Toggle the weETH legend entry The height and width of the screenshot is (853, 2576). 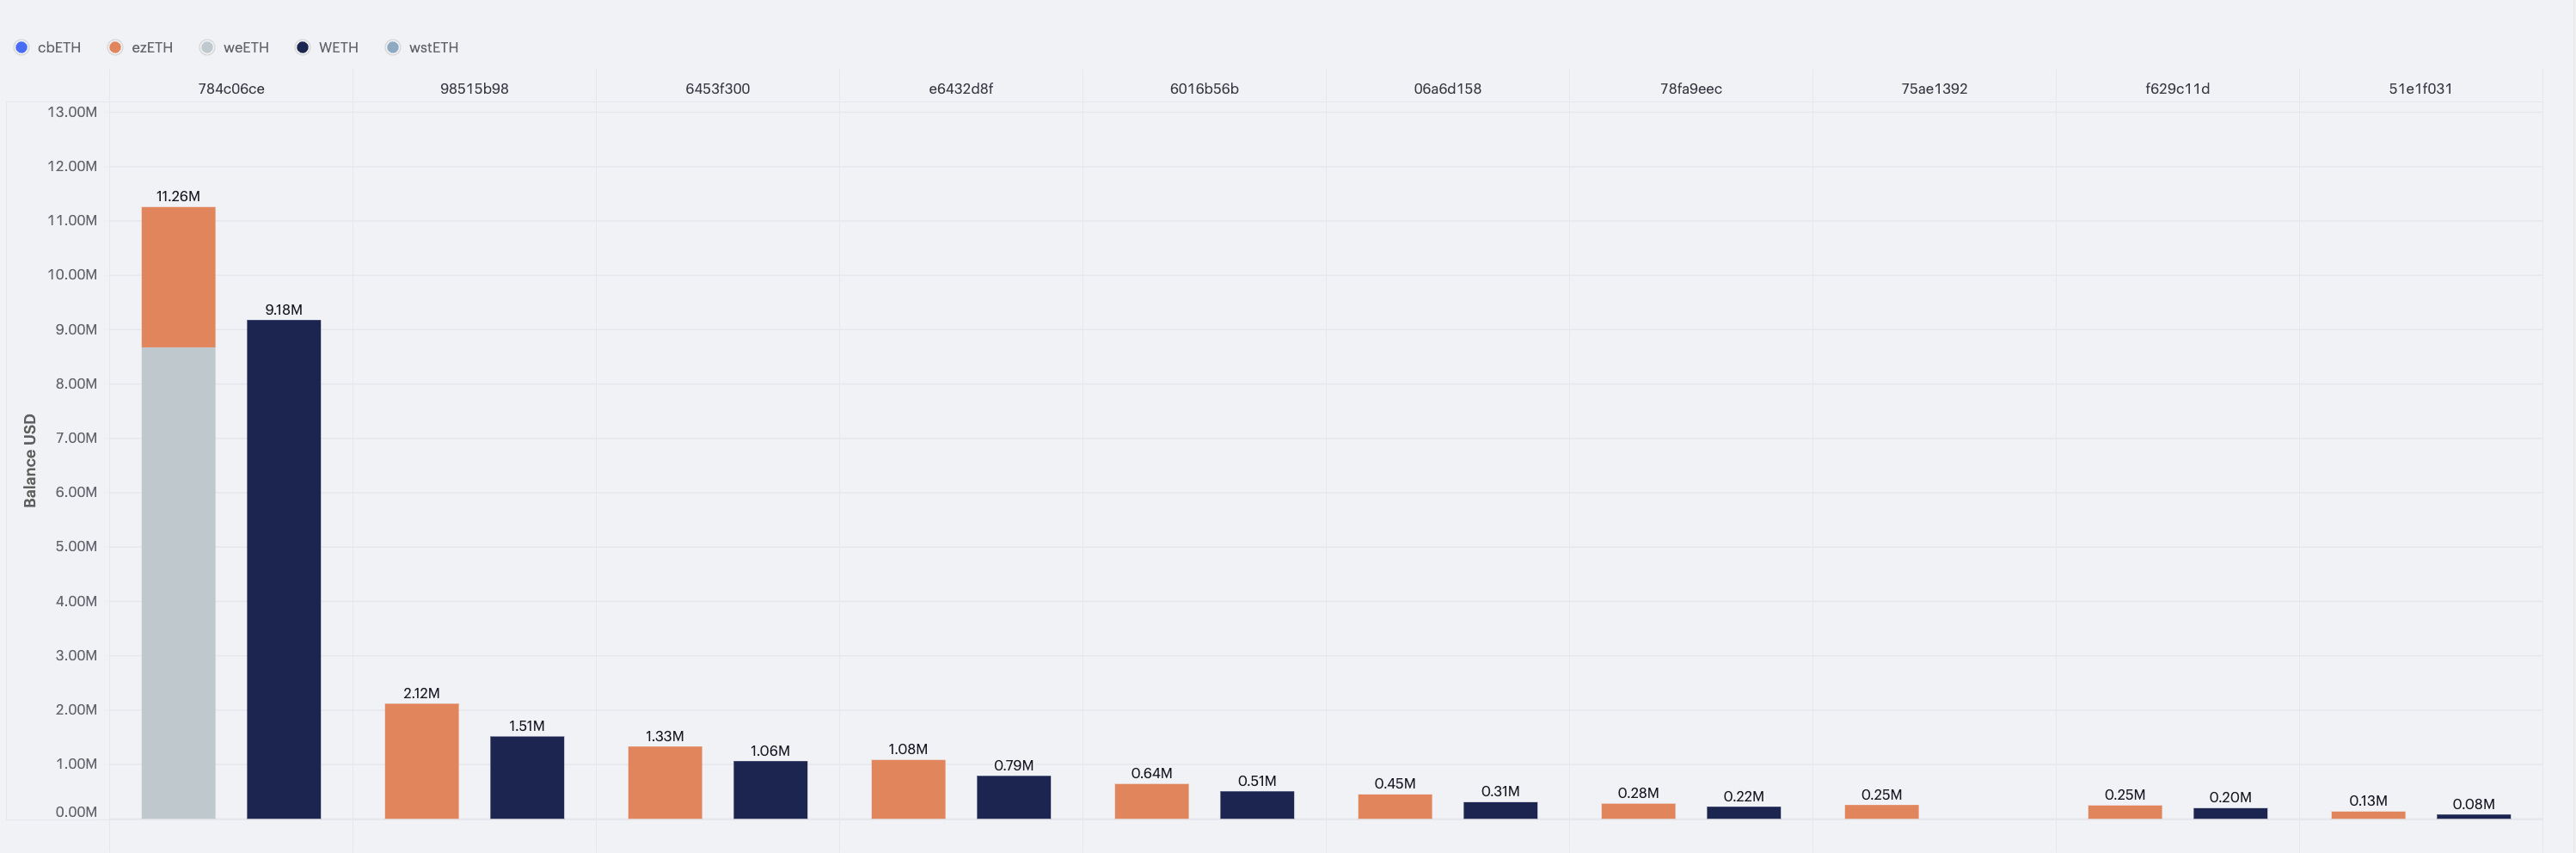tap(234, 47)
